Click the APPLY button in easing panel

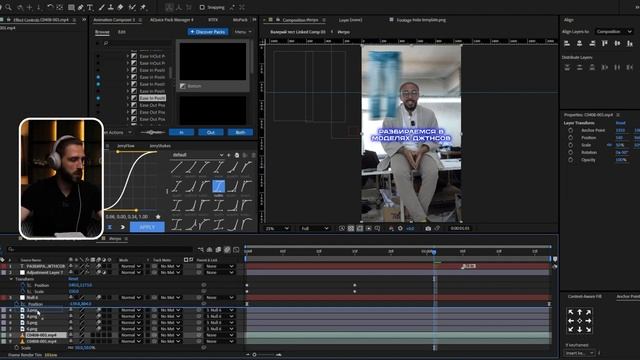(x=147, y=227)
